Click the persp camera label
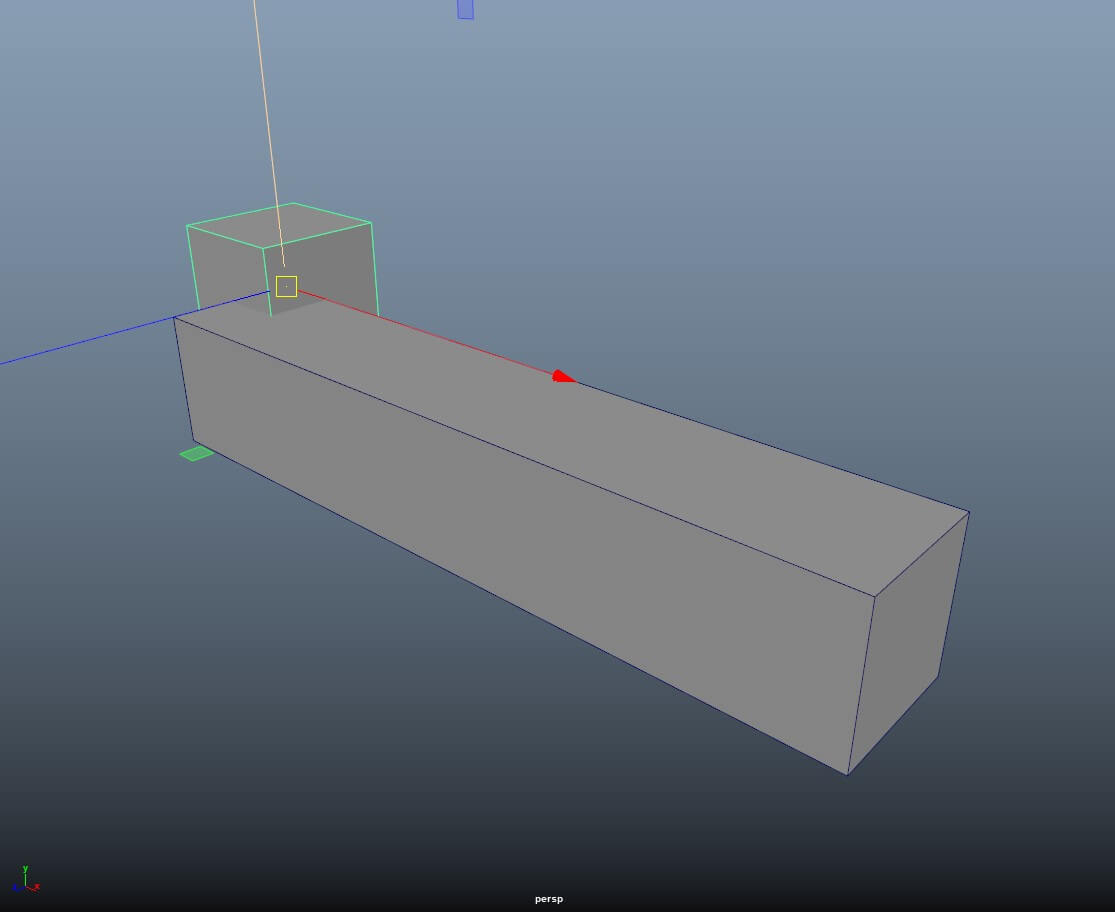Screen dimensions: 1115x912 (x=549, y=898)
